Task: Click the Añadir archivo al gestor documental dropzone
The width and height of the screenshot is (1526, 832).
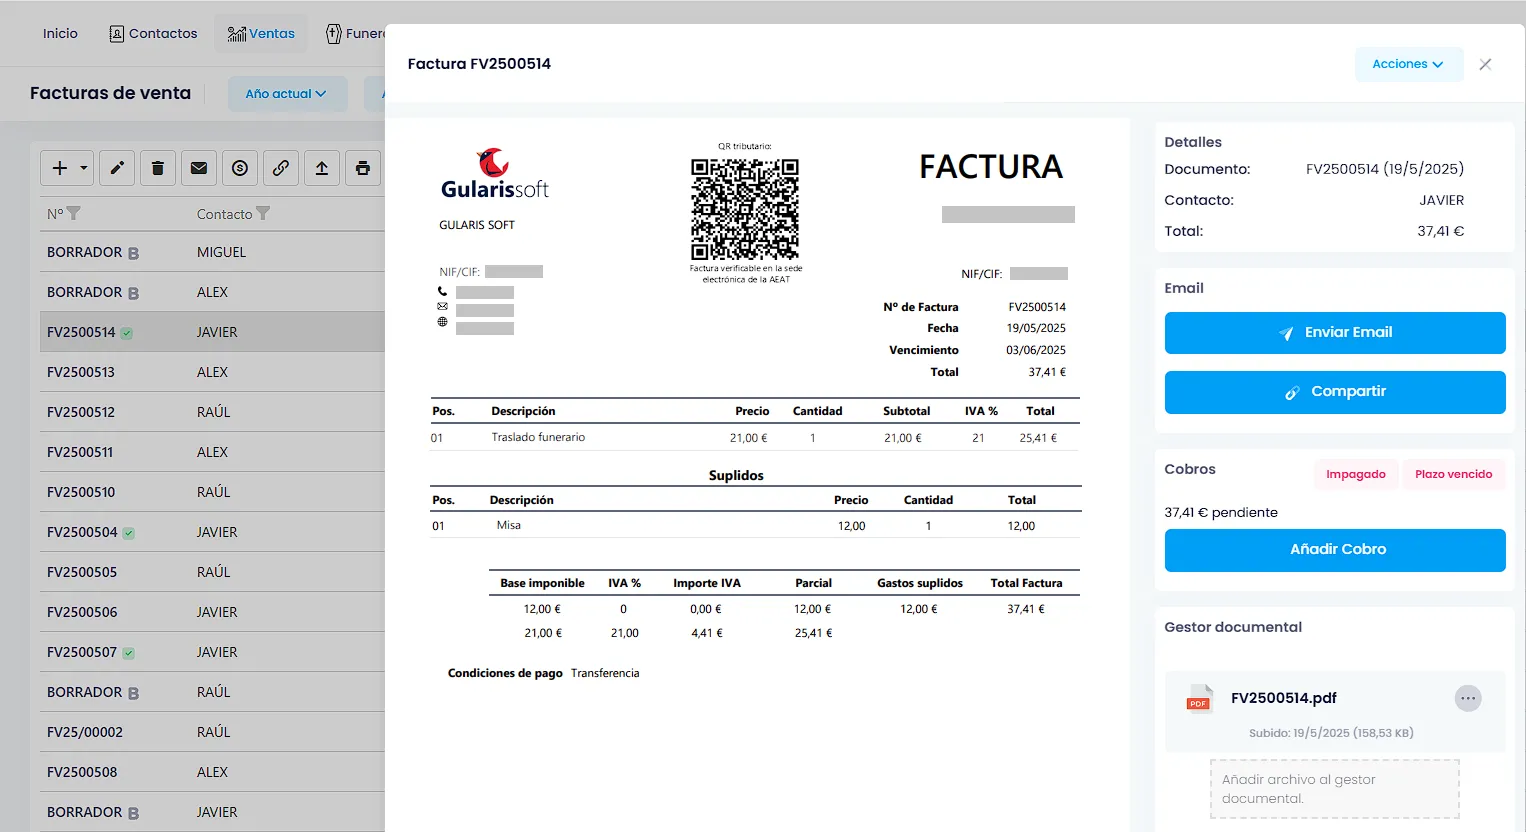Action: point(1334,789)
